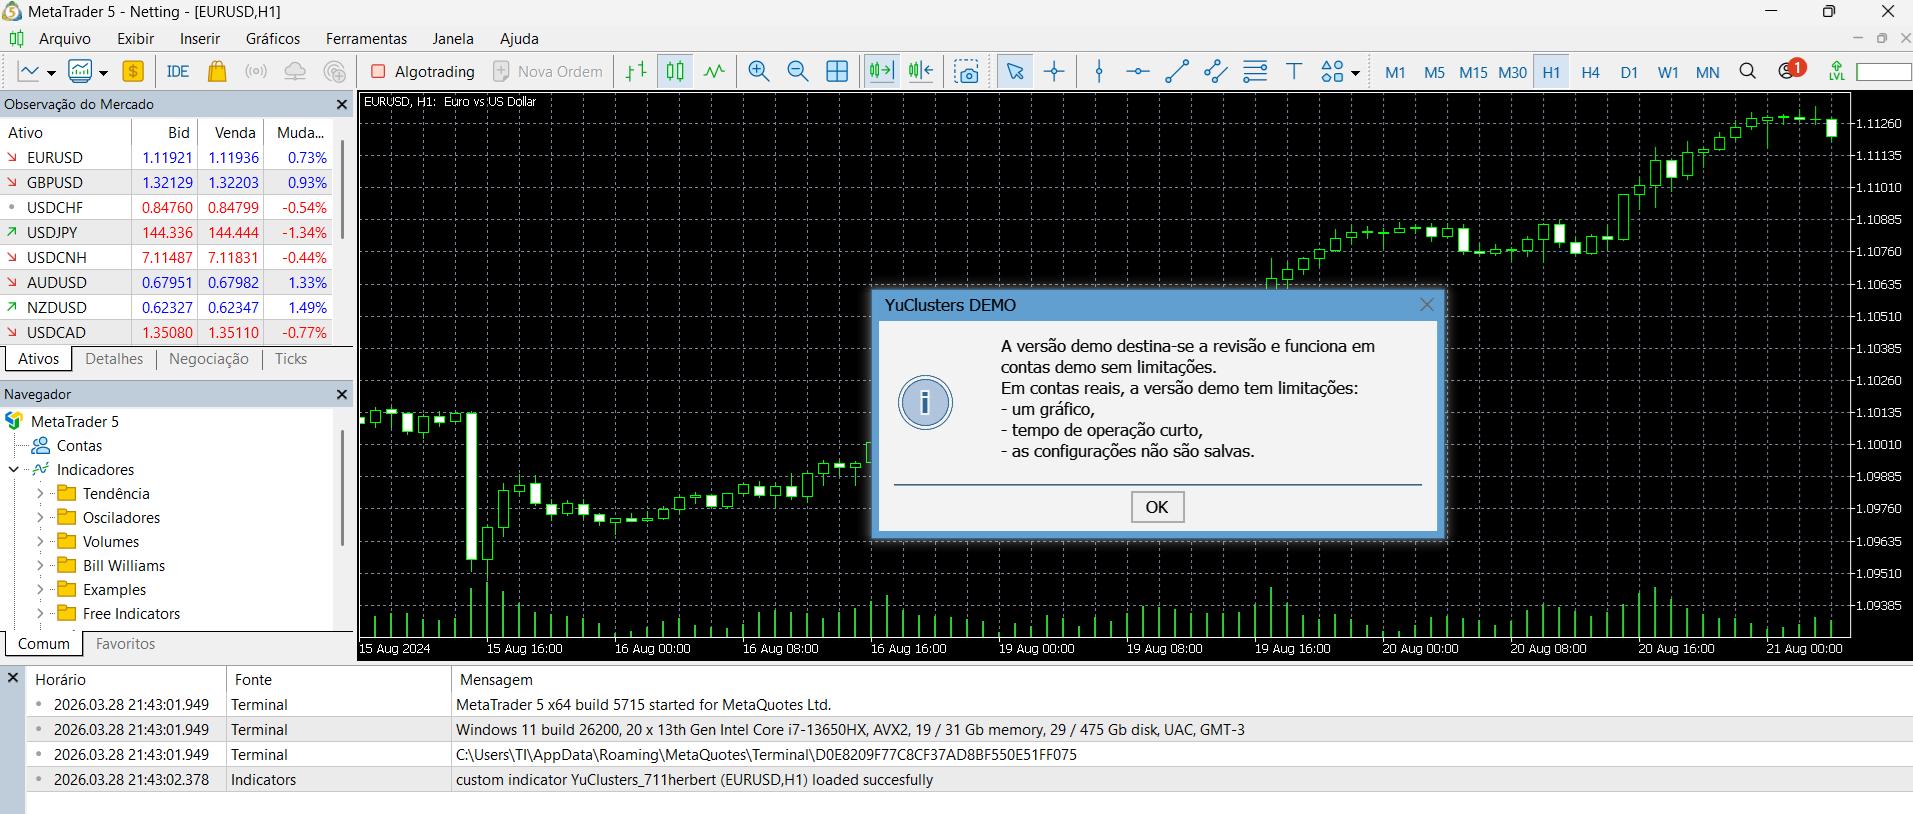Image resolution: width=1913 pixels, height=814 pixels.
Task: Take a chart screenshot with camera icon
Action: pos(966,71)
